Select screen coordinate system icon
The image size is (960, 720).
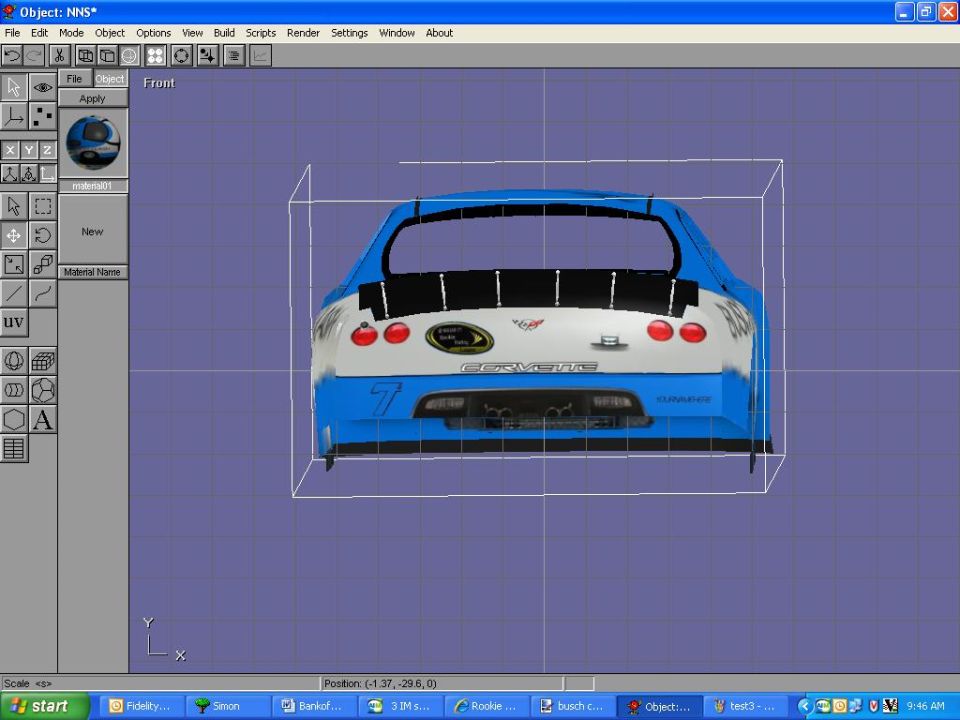coord(47,174)
